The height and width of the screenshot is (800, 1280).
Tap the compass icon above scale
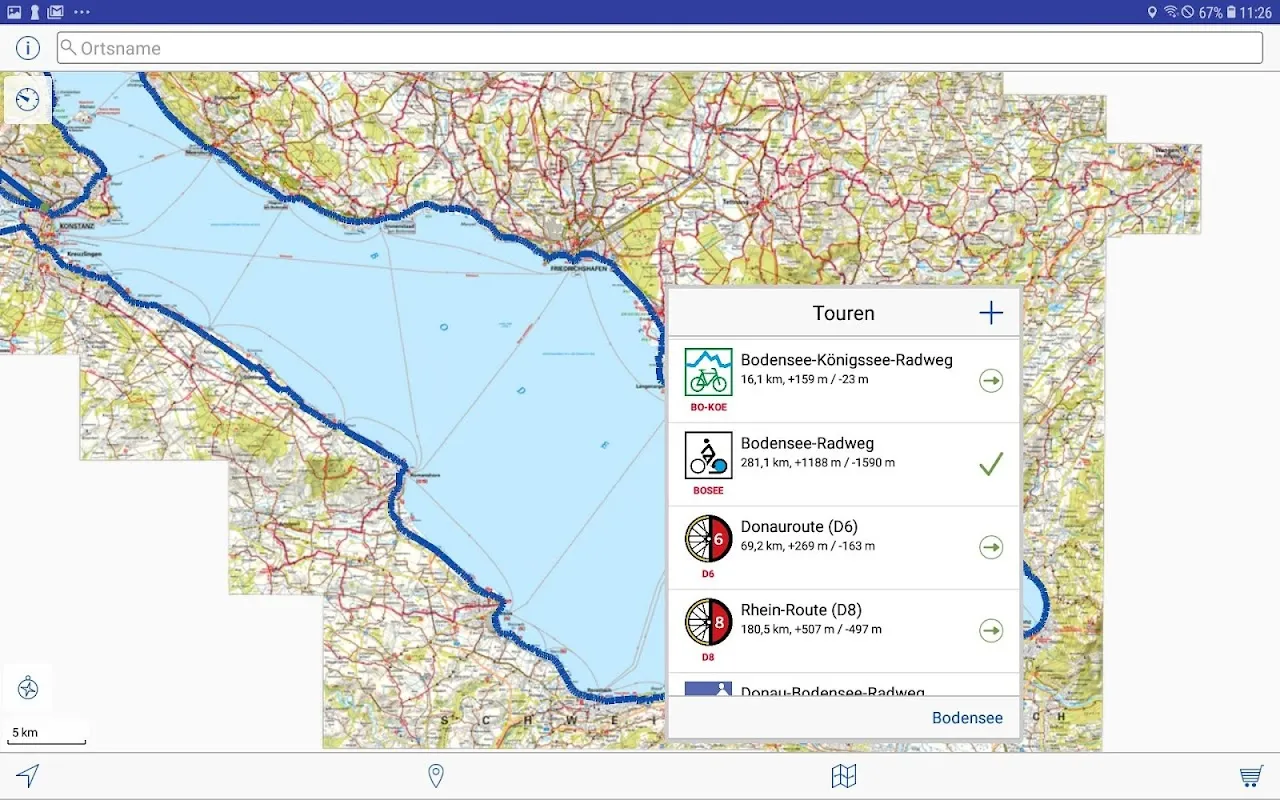(x=28, y=688)
